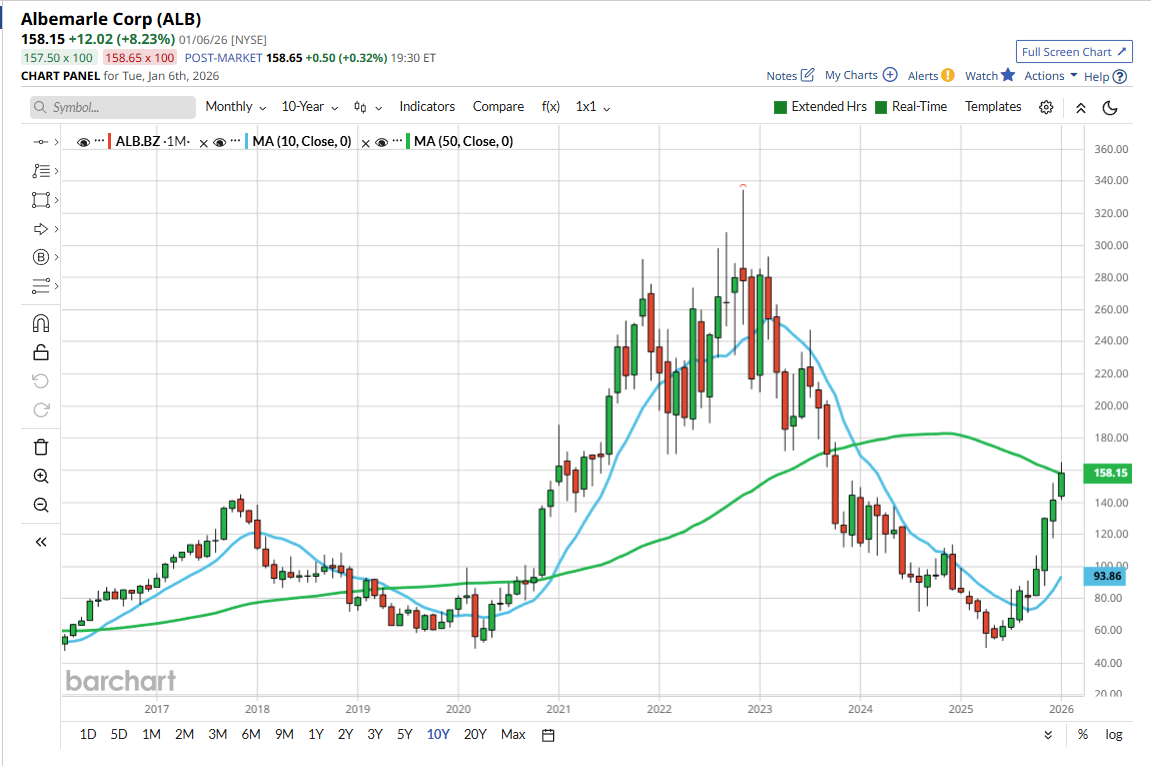Click the Full Screen Chart button
The width and height of the screenshot is (1151, 766).
coord(1074,52)
